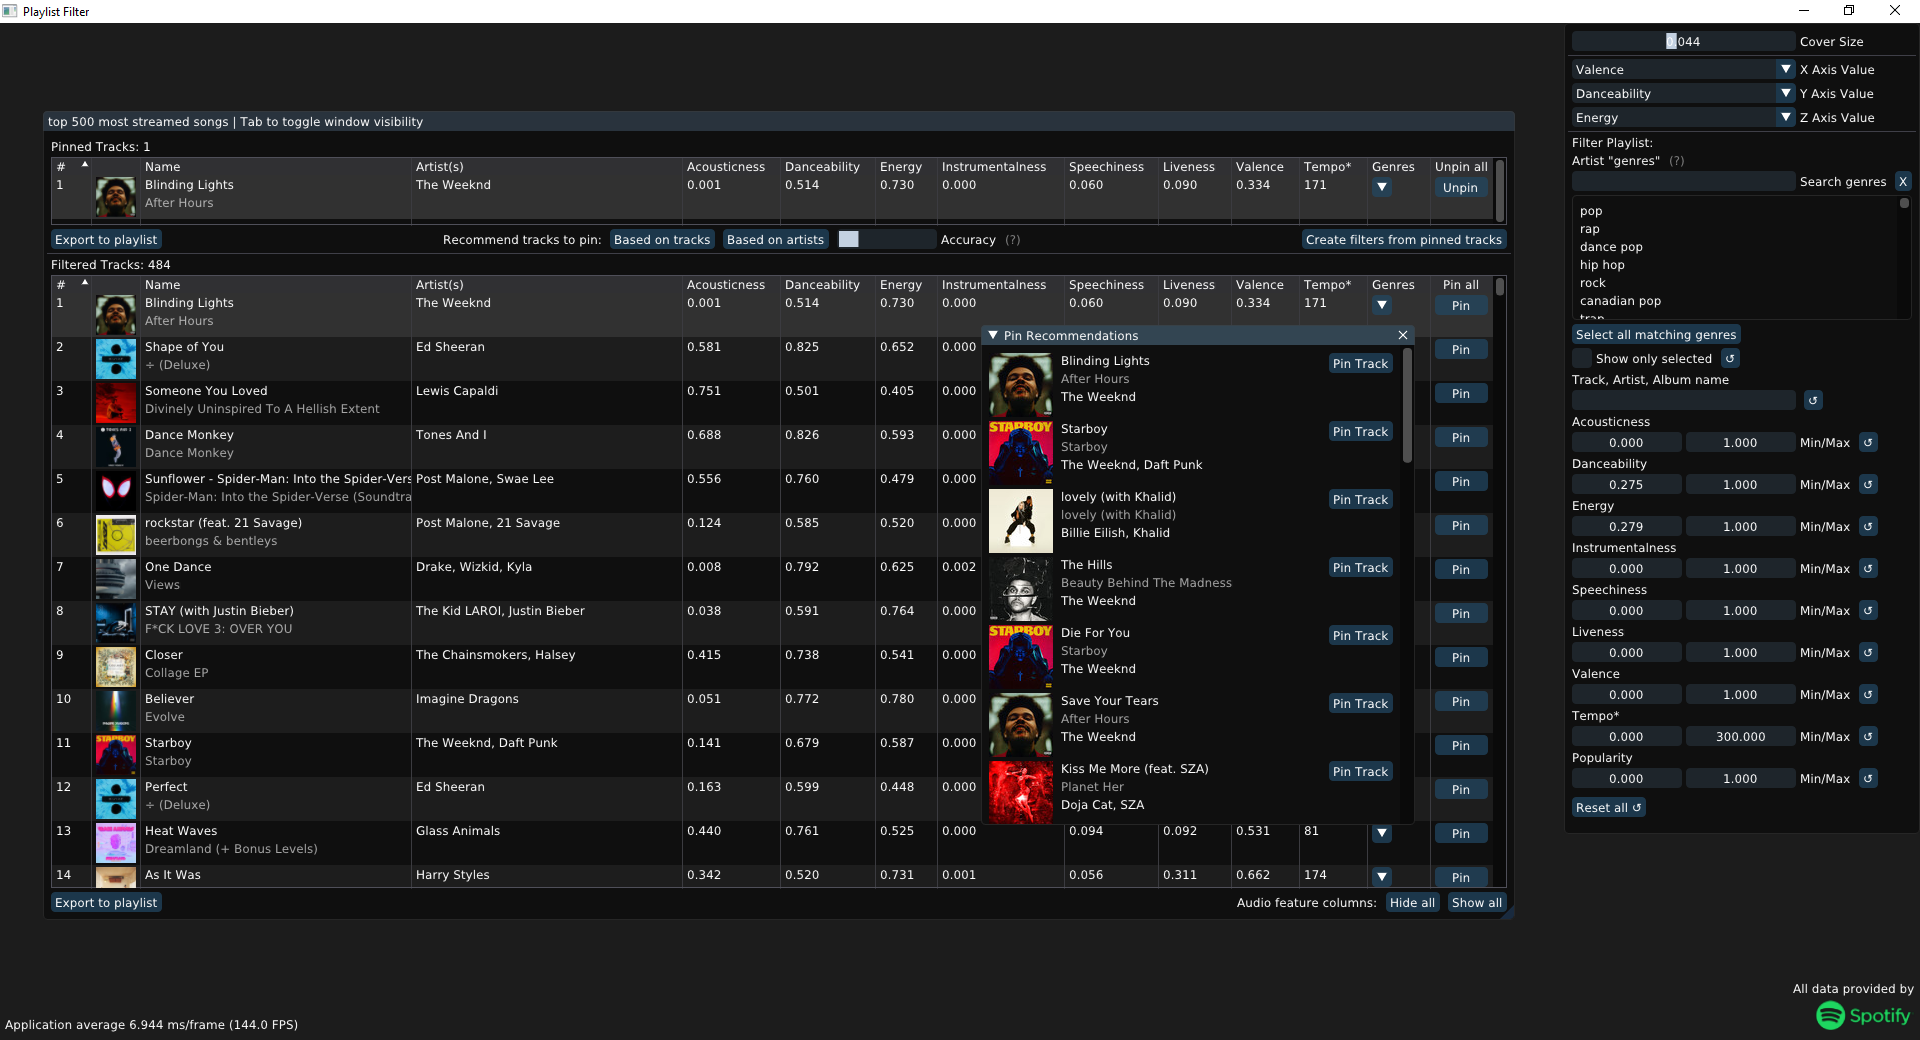The height and width of the screenshot is (1040, 1920).
Task: Sort filtered tracks by Acousticness column
Action: (x=726, y=285)
